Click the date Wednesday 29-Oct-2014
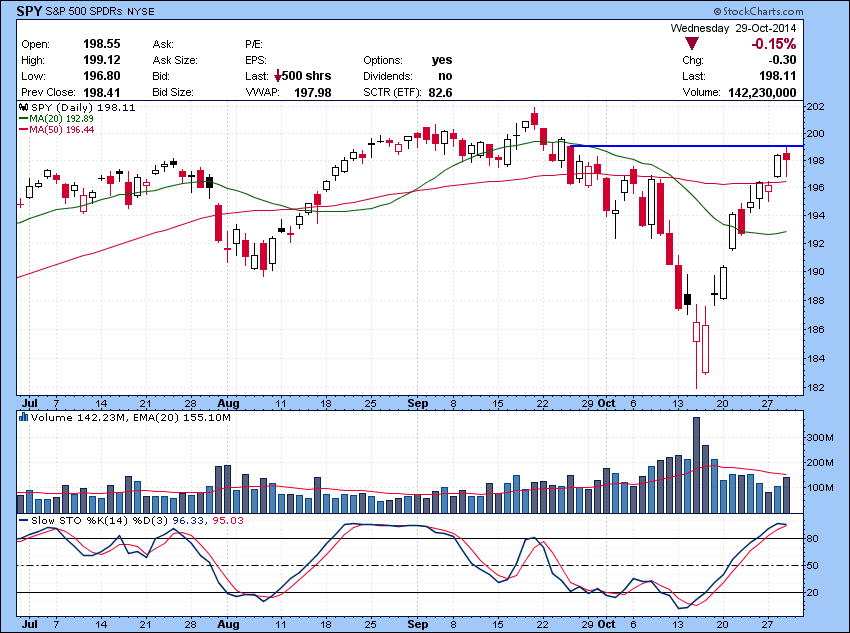This screenshot has width=850, height=633. 733,28
